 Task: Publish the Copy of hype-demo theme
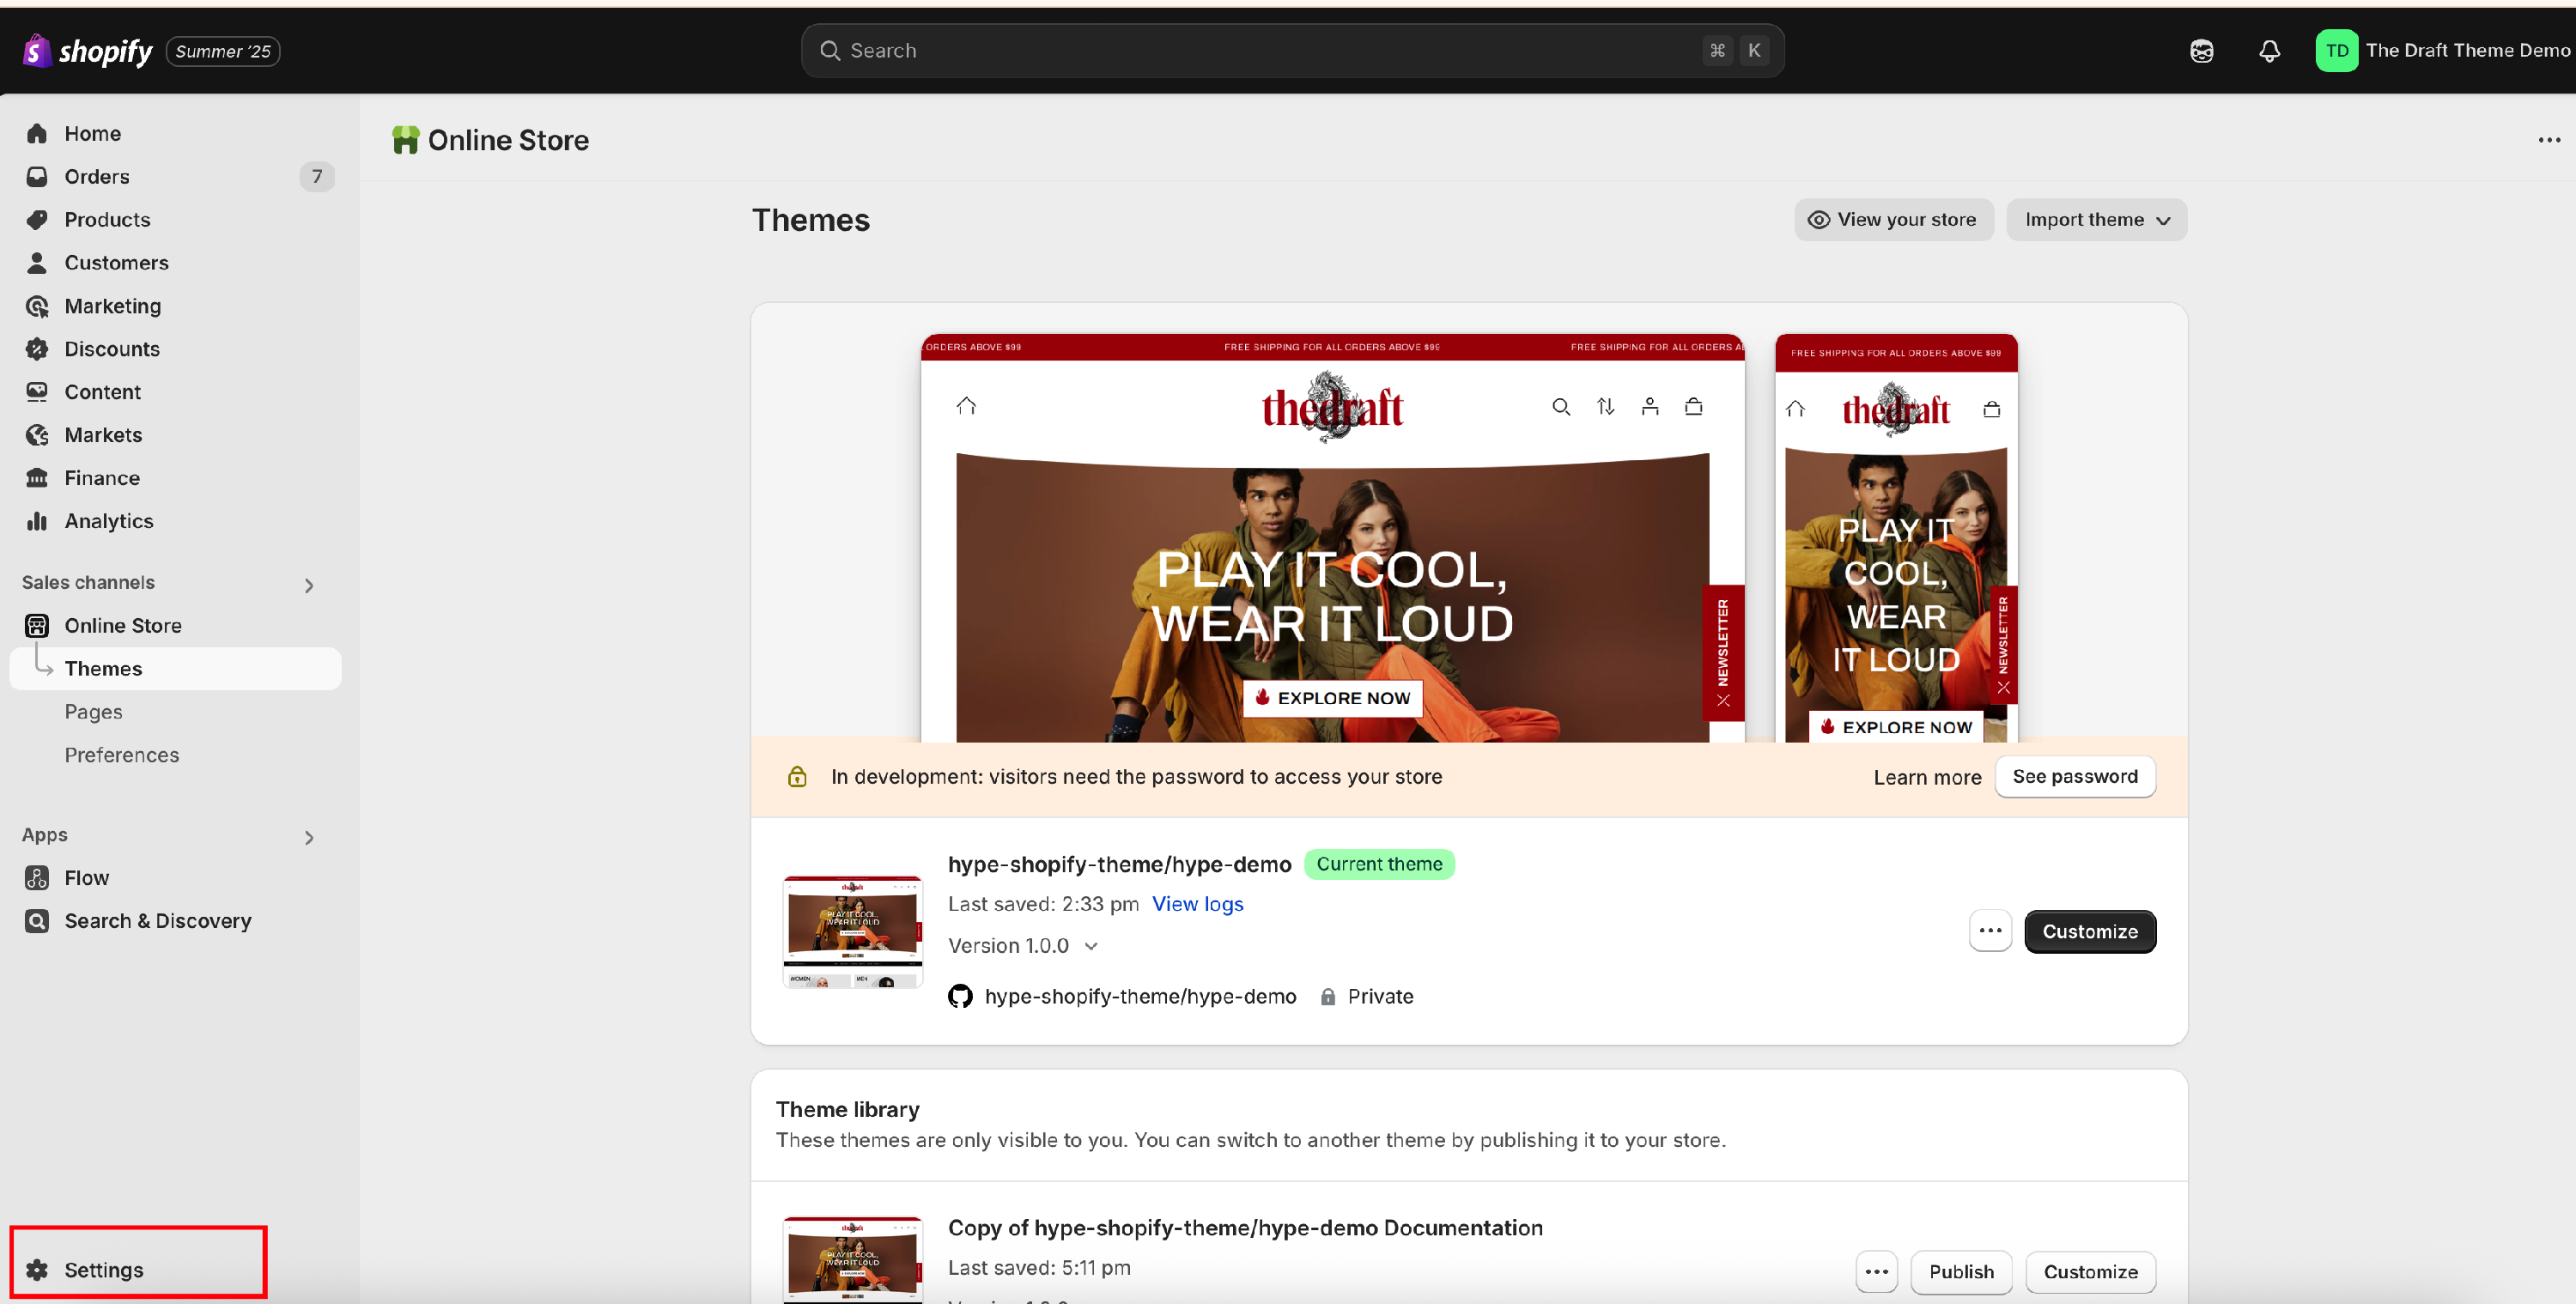(x=1960, y=1271)
